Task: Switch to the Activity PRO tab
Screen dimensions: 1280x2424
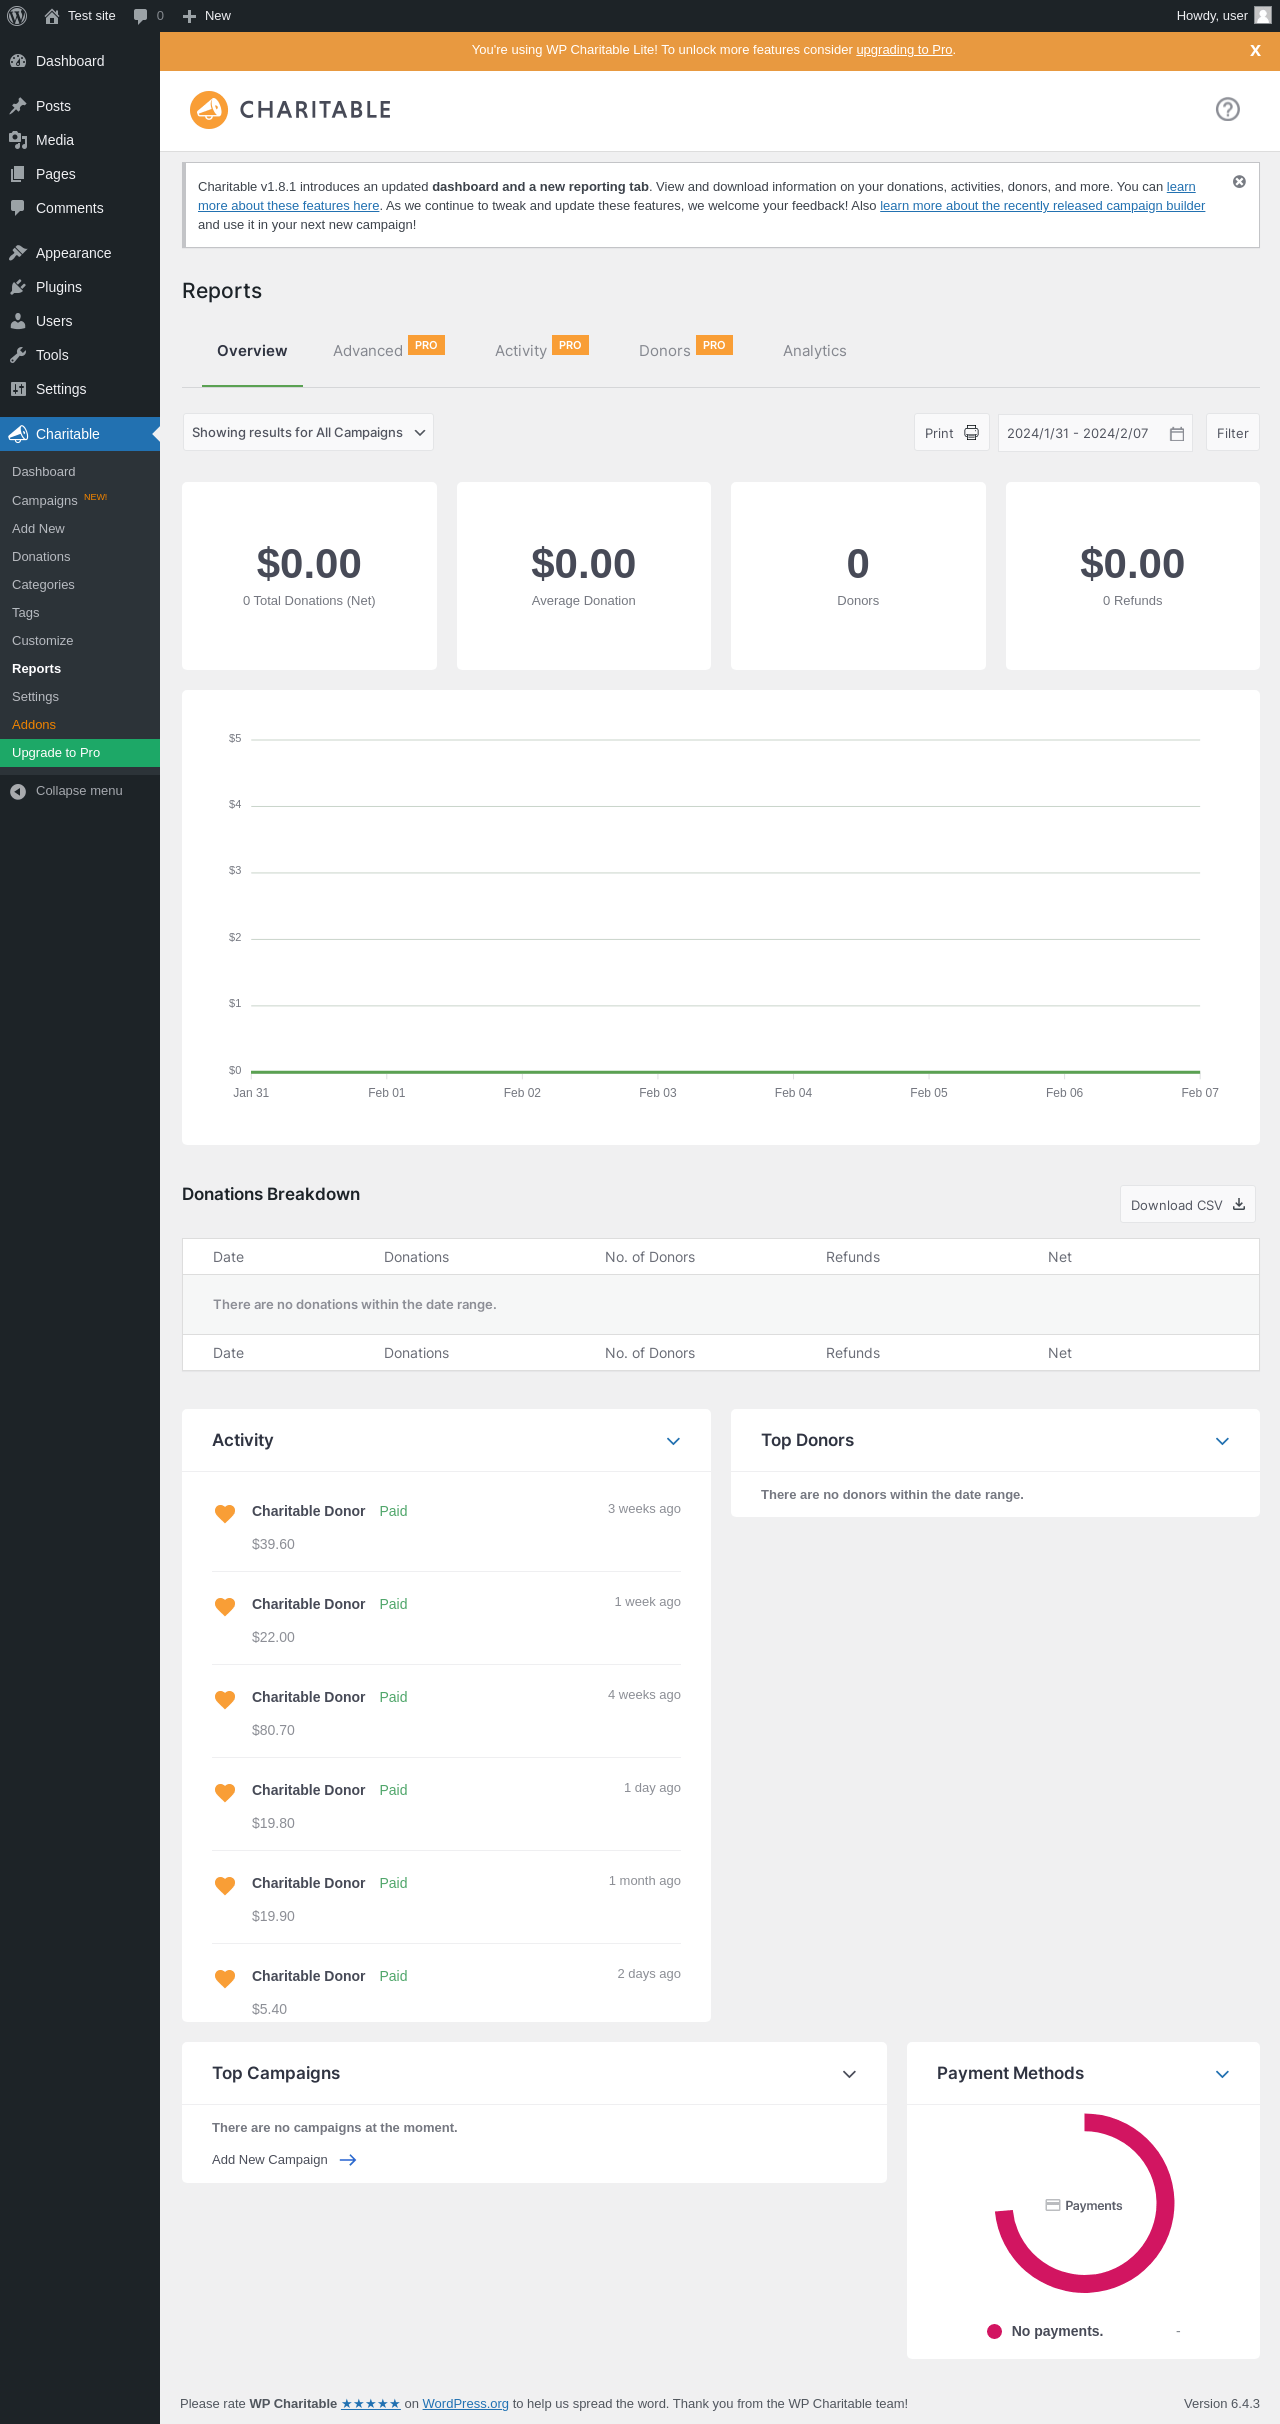Action: 541,350
